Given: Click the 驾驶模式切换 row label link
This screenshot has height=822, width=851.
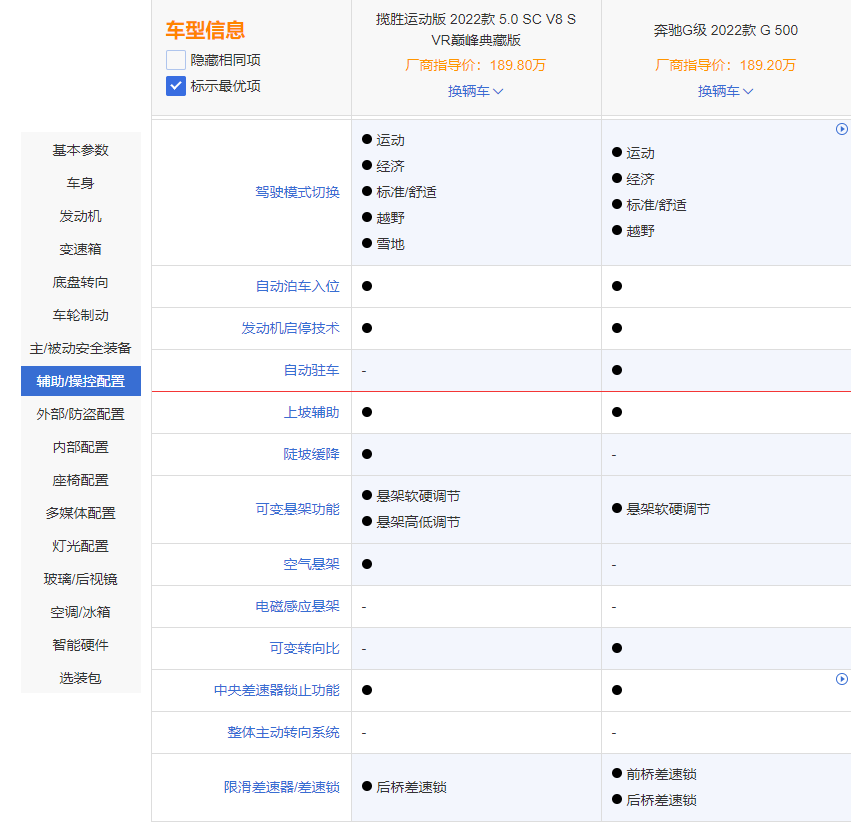Looking at the screenshot, I should click(296, 193).
